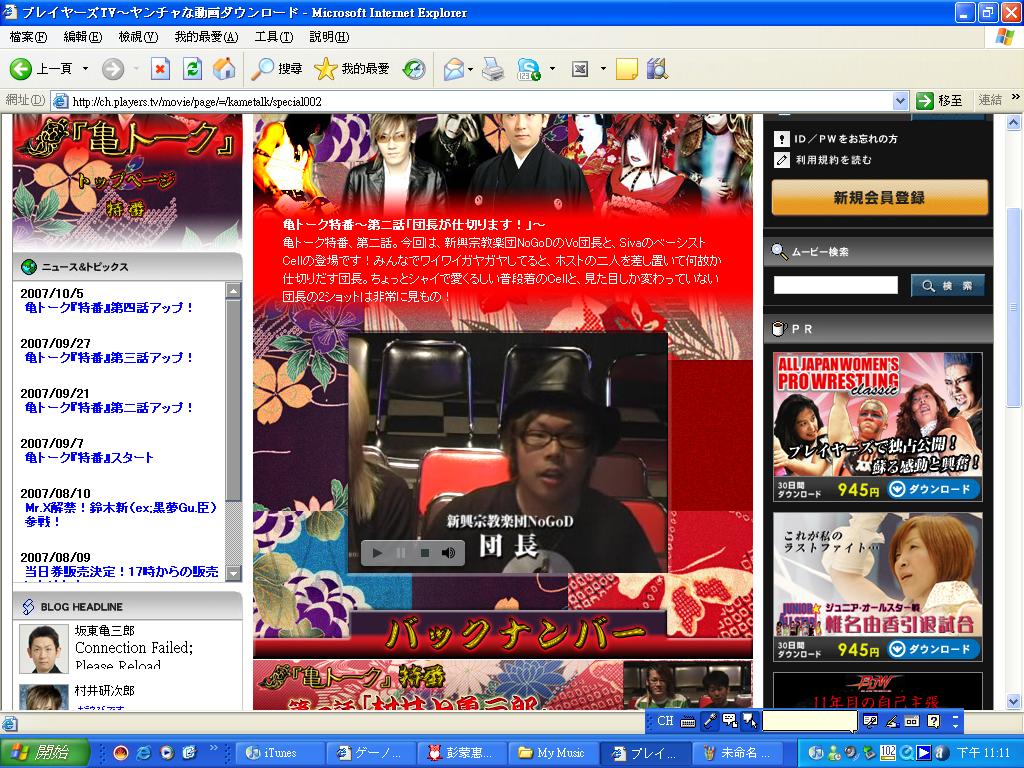Image resolution: width=1024 pixels, height=768 pixels.
Task: Expand the edit button dropdown arrow
Action: 603,69
